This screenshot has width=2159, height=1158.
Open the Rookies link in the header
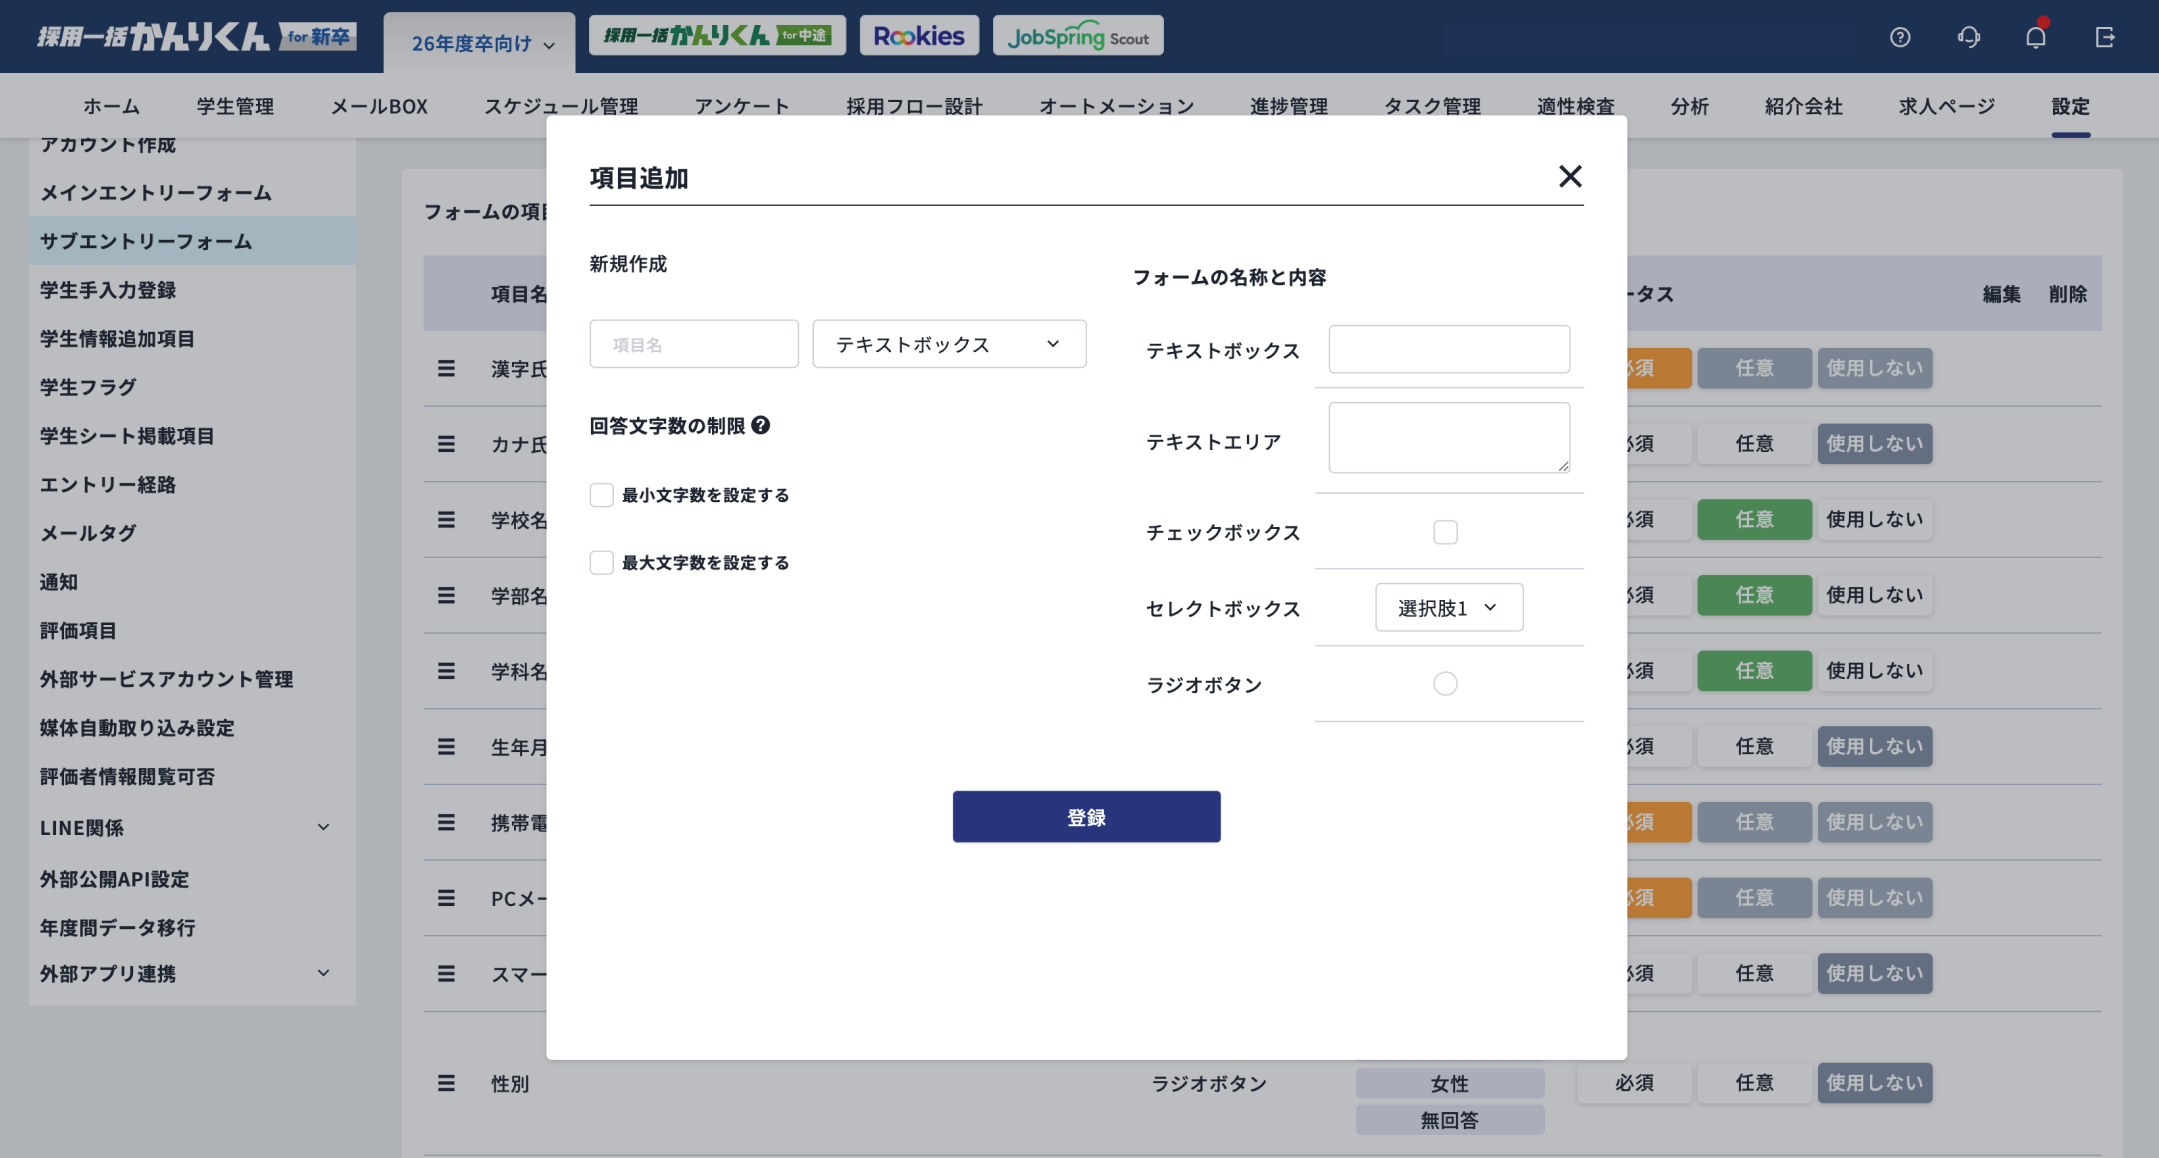tap(918, 35)
